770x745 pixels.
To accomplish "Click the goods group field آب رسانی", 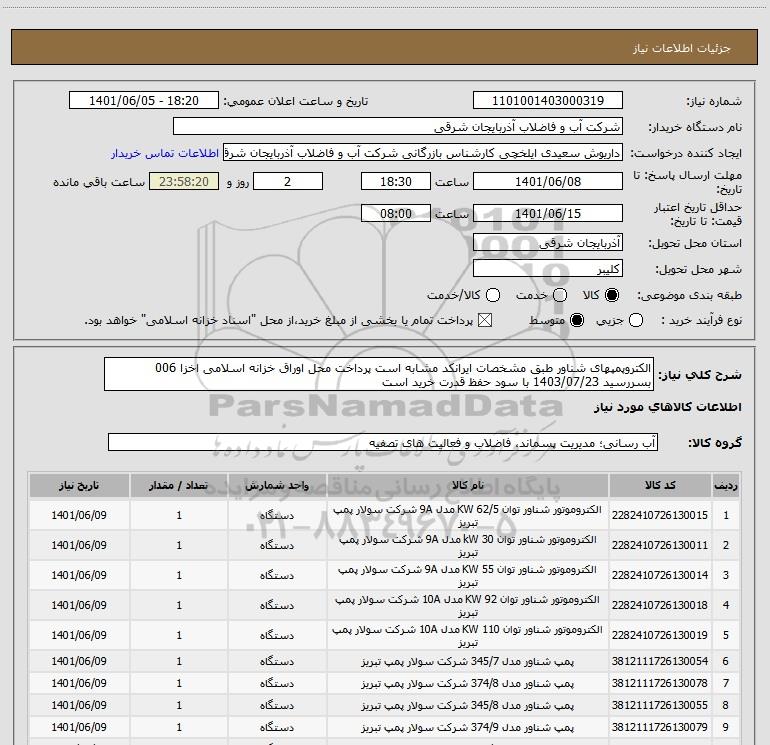I will coord(383,442).
